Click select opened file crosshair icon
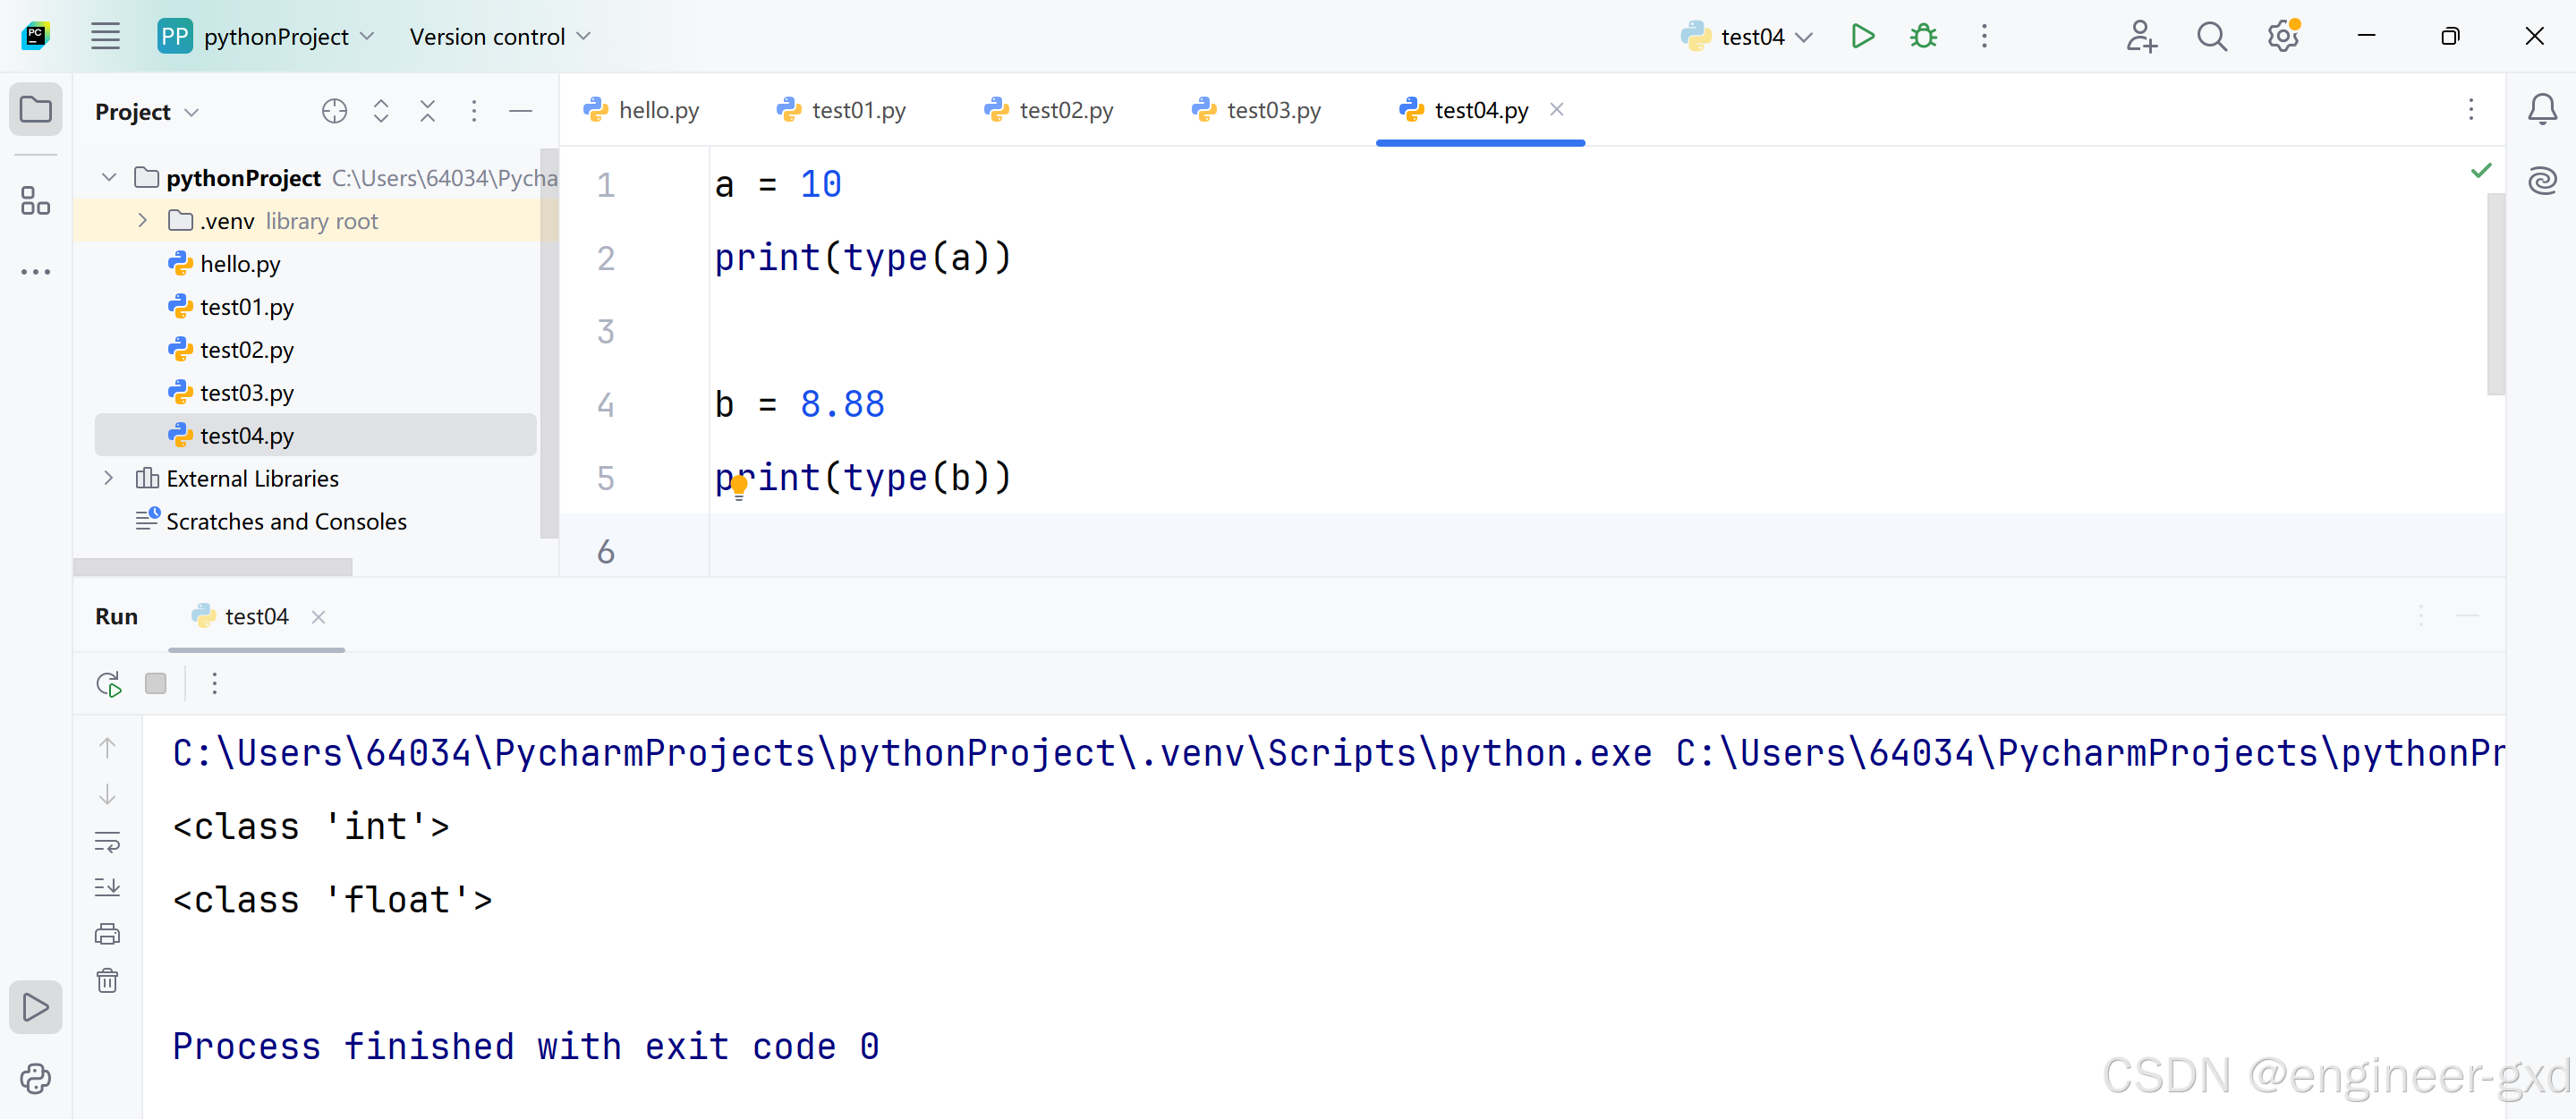Screen dimensions: 2576x1119 (334, 111)
